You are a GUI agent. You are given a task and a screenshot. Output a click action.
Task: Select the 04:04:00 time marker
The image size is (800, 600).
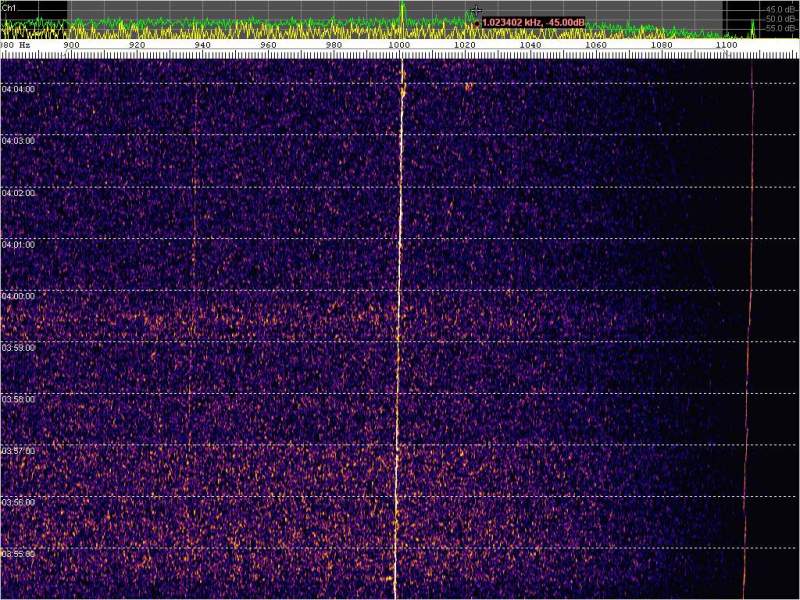(x=19, y=89)
